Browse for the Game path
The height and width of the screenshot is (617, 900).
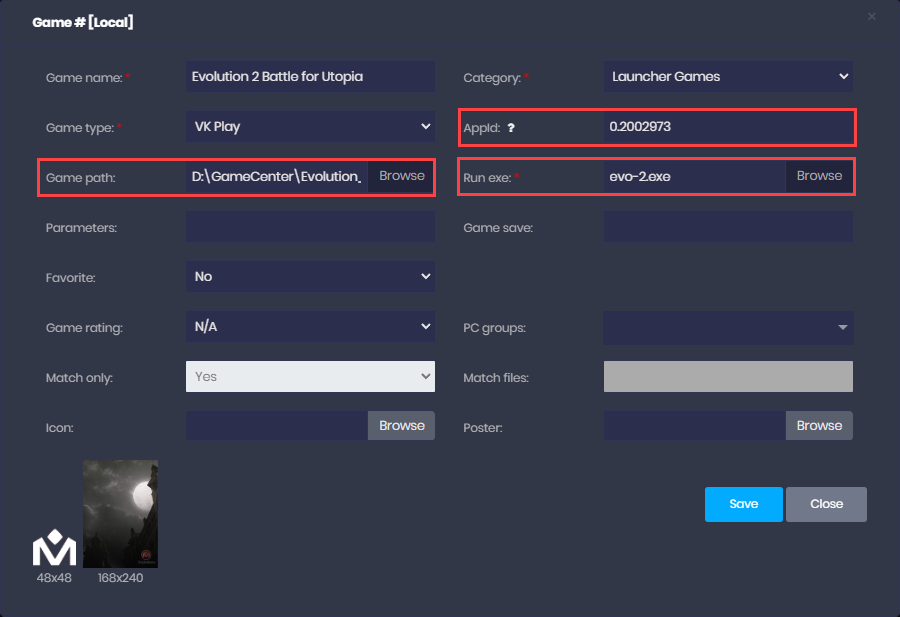tap(401, 176)
